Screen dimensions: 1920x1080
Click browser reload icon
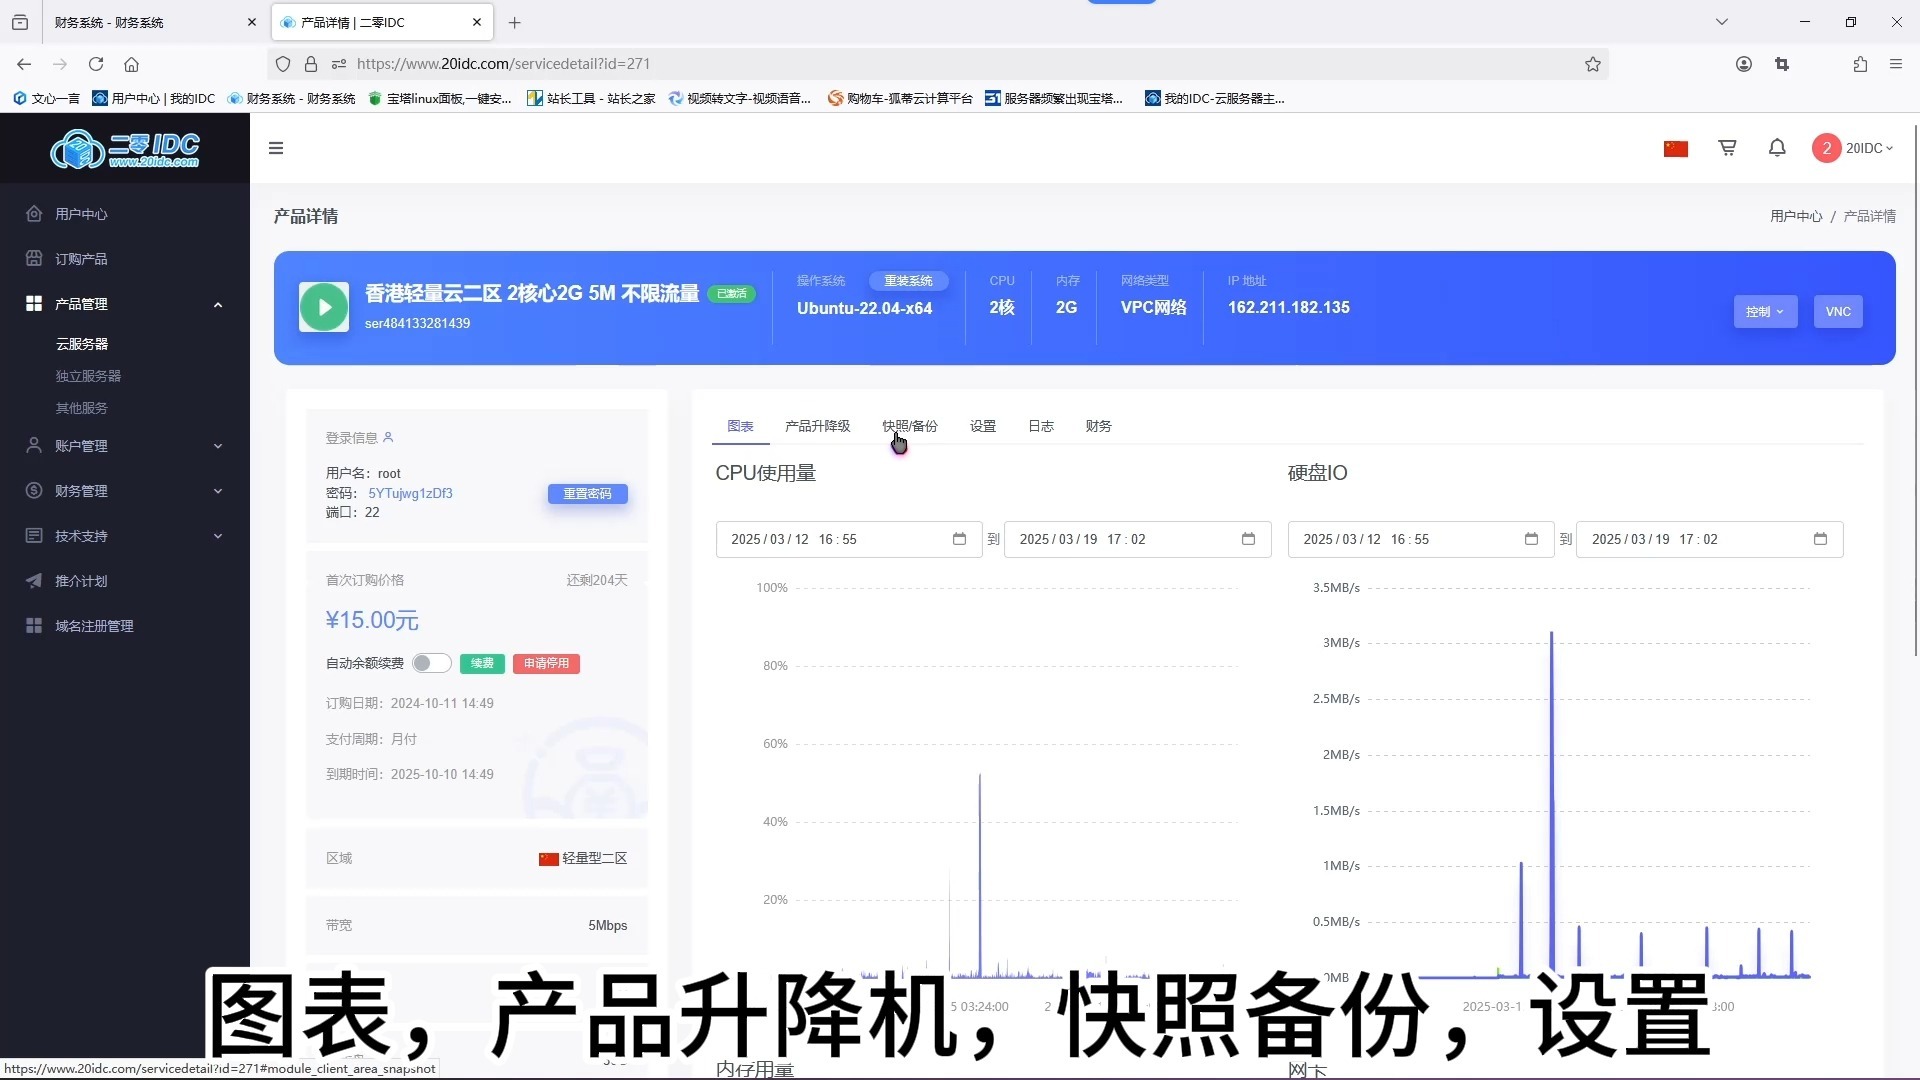(x=96, y=64)
